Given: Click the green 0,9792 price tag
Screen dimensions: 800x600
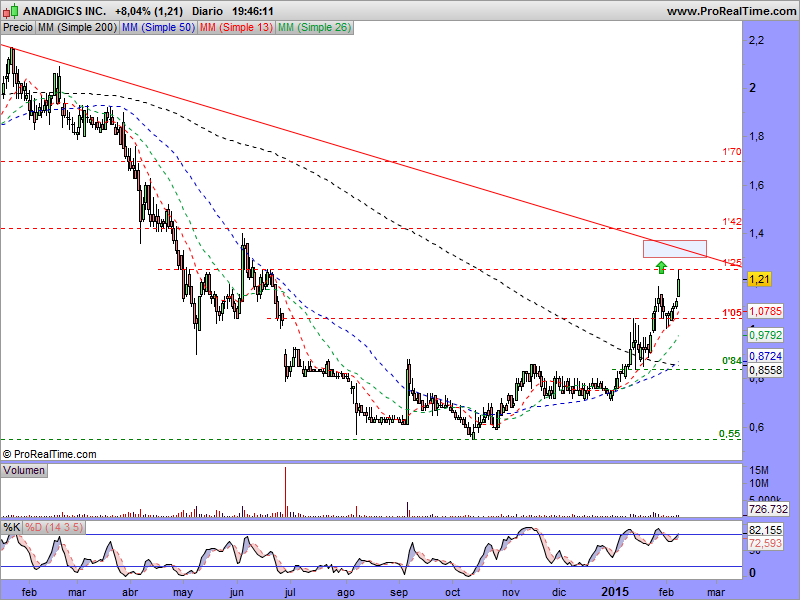Looking at the screenshot, I should pos(765,335).
